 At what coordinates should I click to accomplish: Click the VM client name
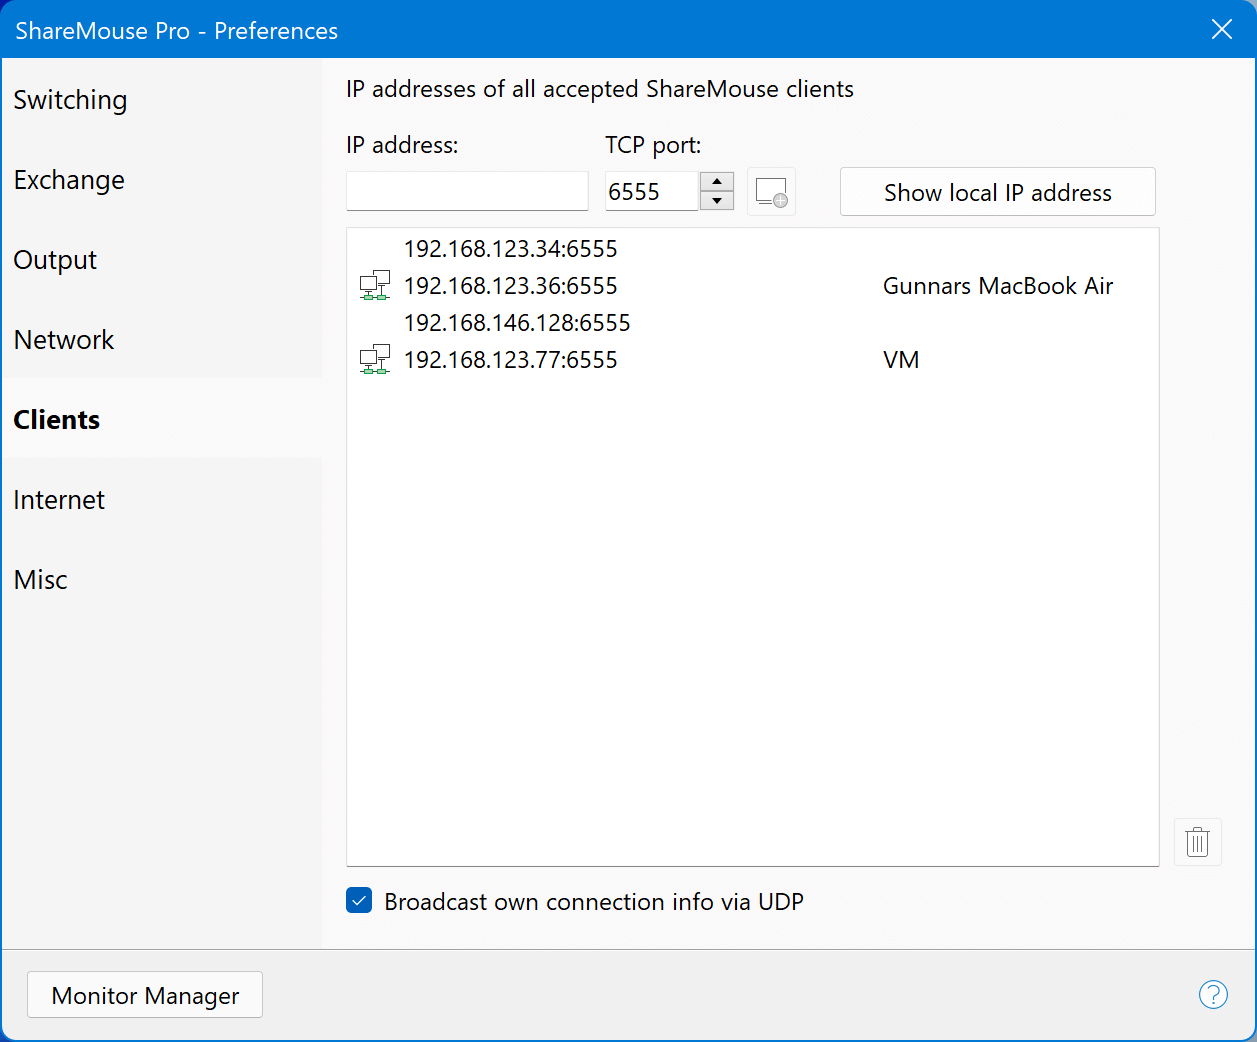[901, 360]
